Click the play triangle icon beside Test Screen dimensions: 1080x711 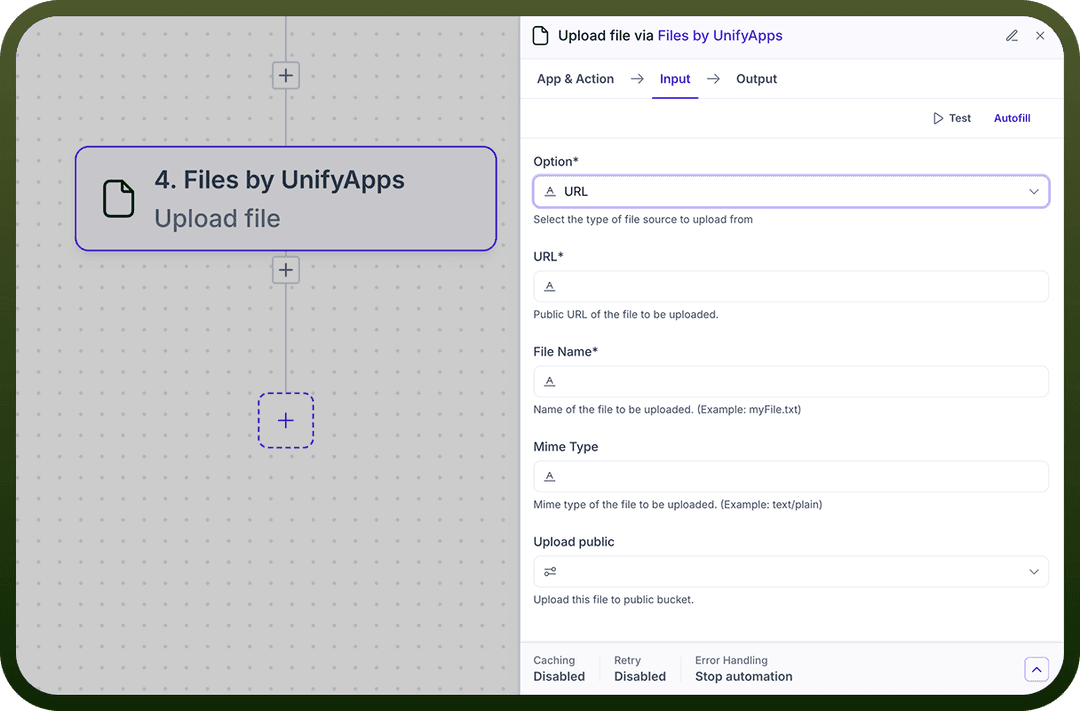click(x=937, y=118)
